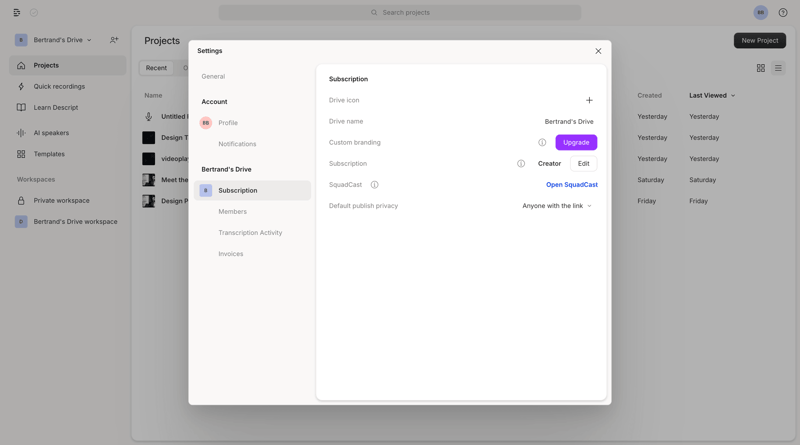The image size is (800, 445).
Task: Open help question mark icon
Action: coord(783,12)
